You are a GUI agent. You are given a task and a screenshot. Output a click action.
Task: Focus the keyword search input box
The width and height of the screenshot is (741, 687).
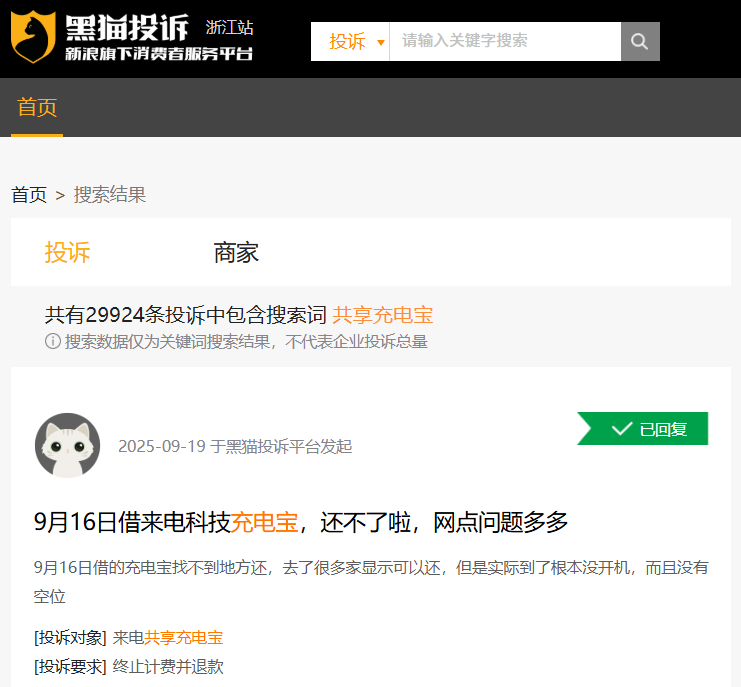coord(504,42)
